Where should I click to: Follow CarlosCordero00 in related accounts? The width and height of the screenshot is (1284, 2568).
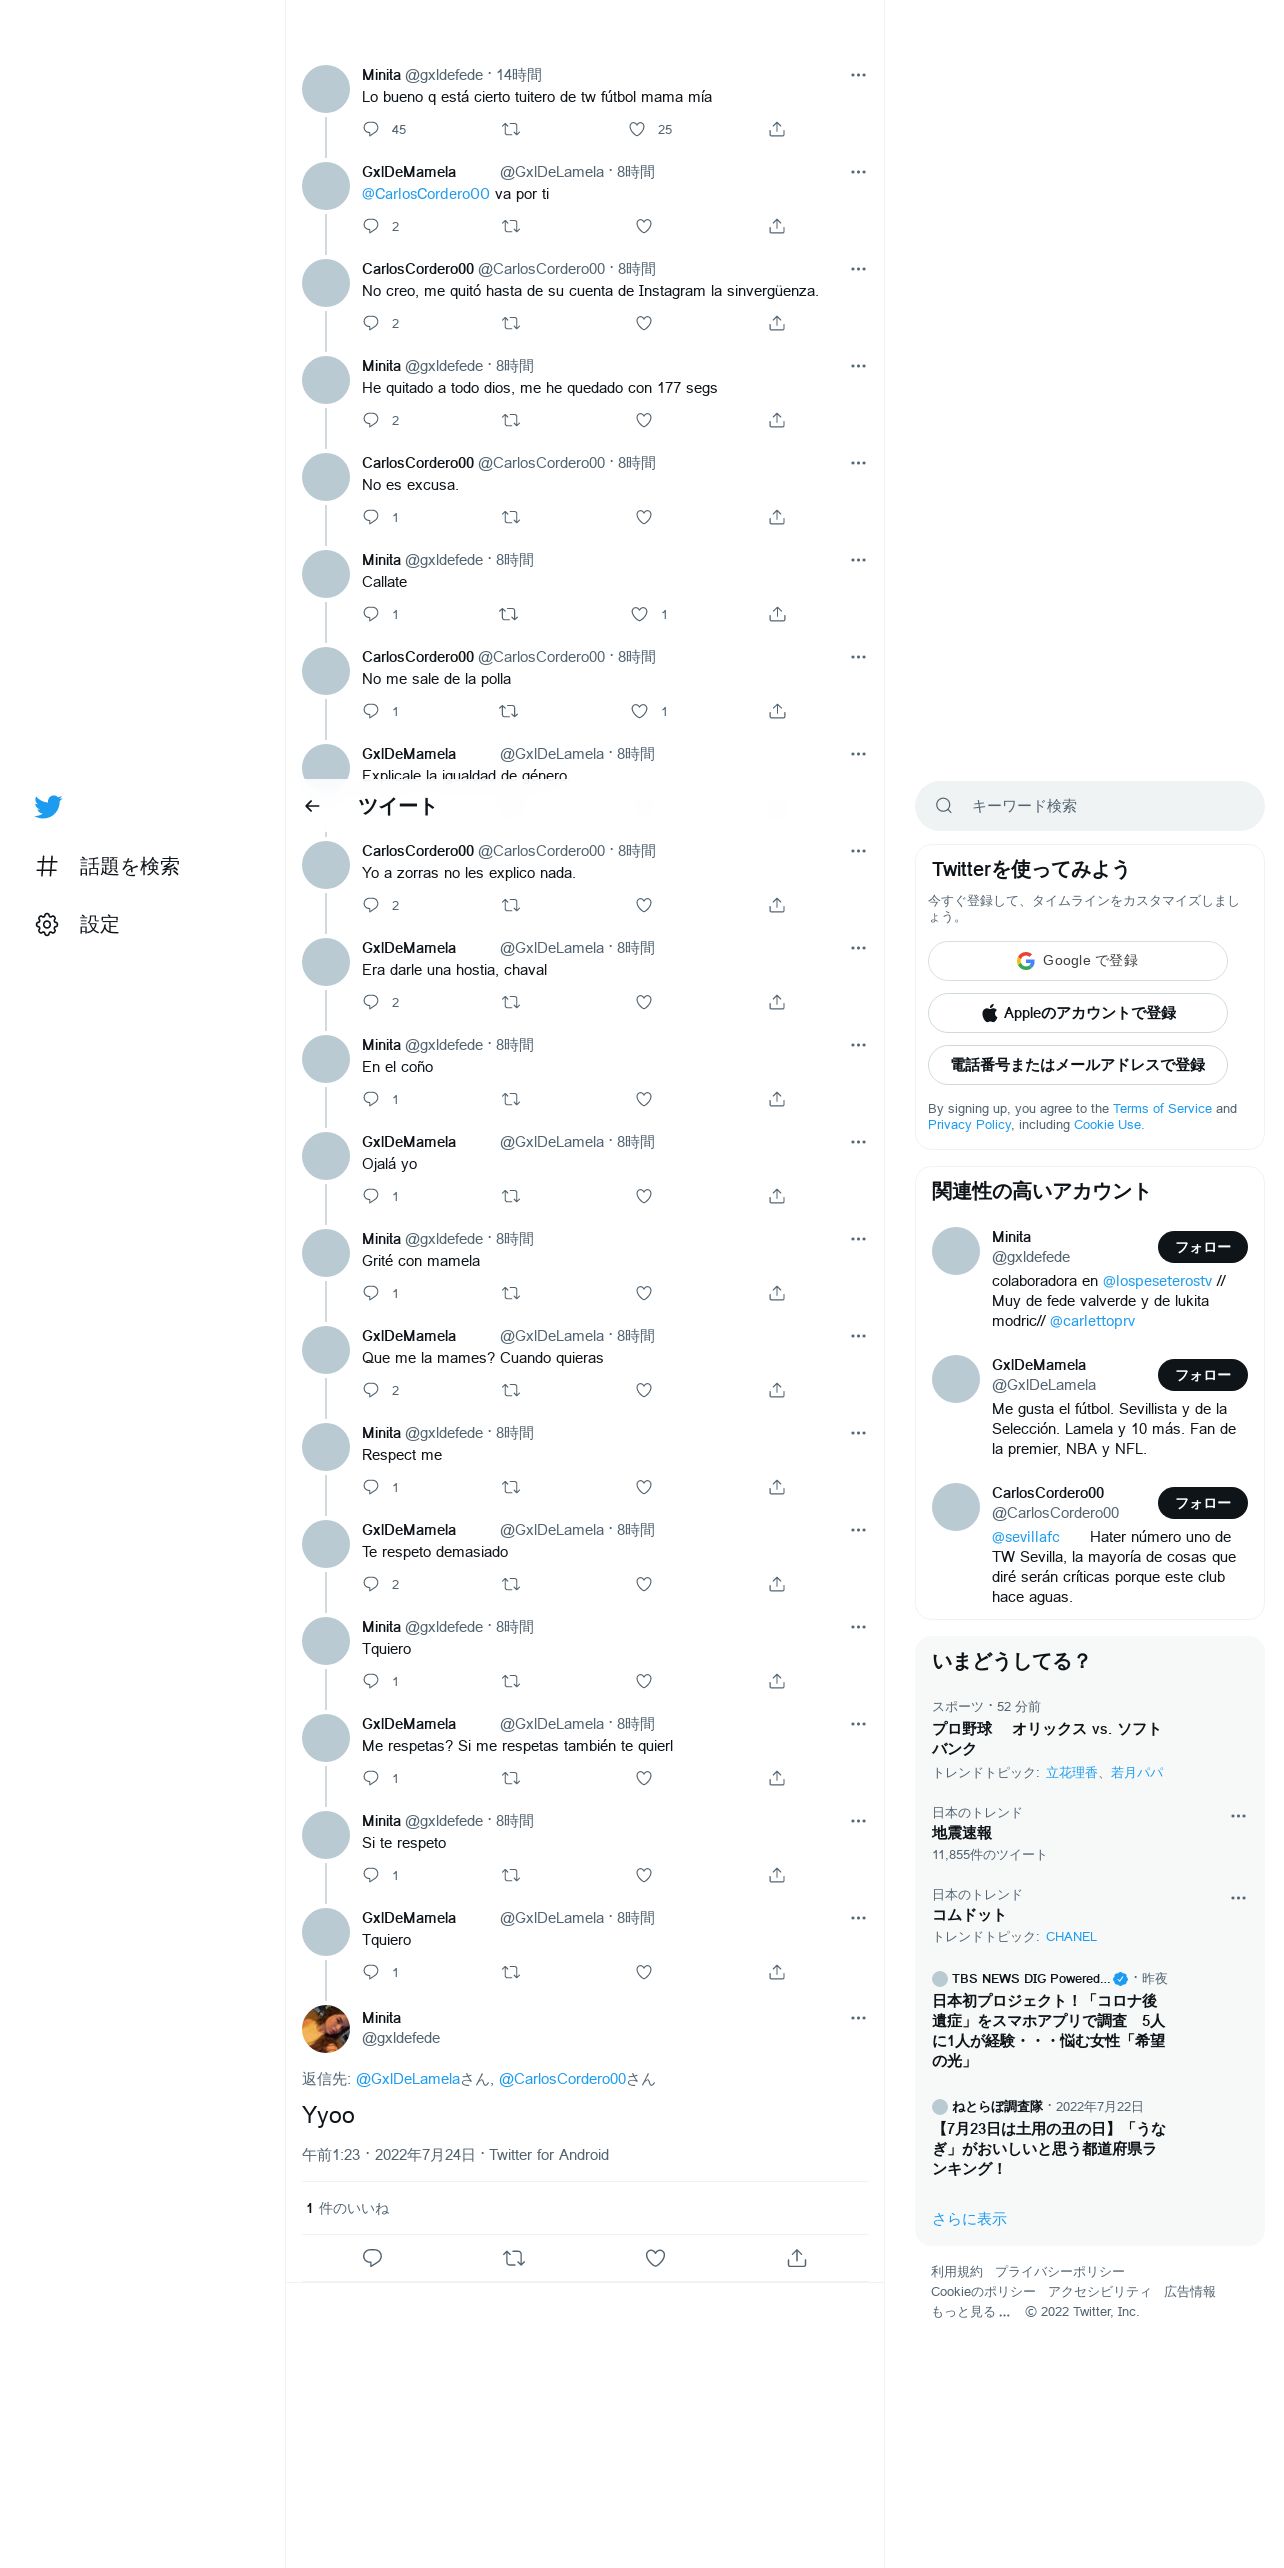click(1202, 1503)
